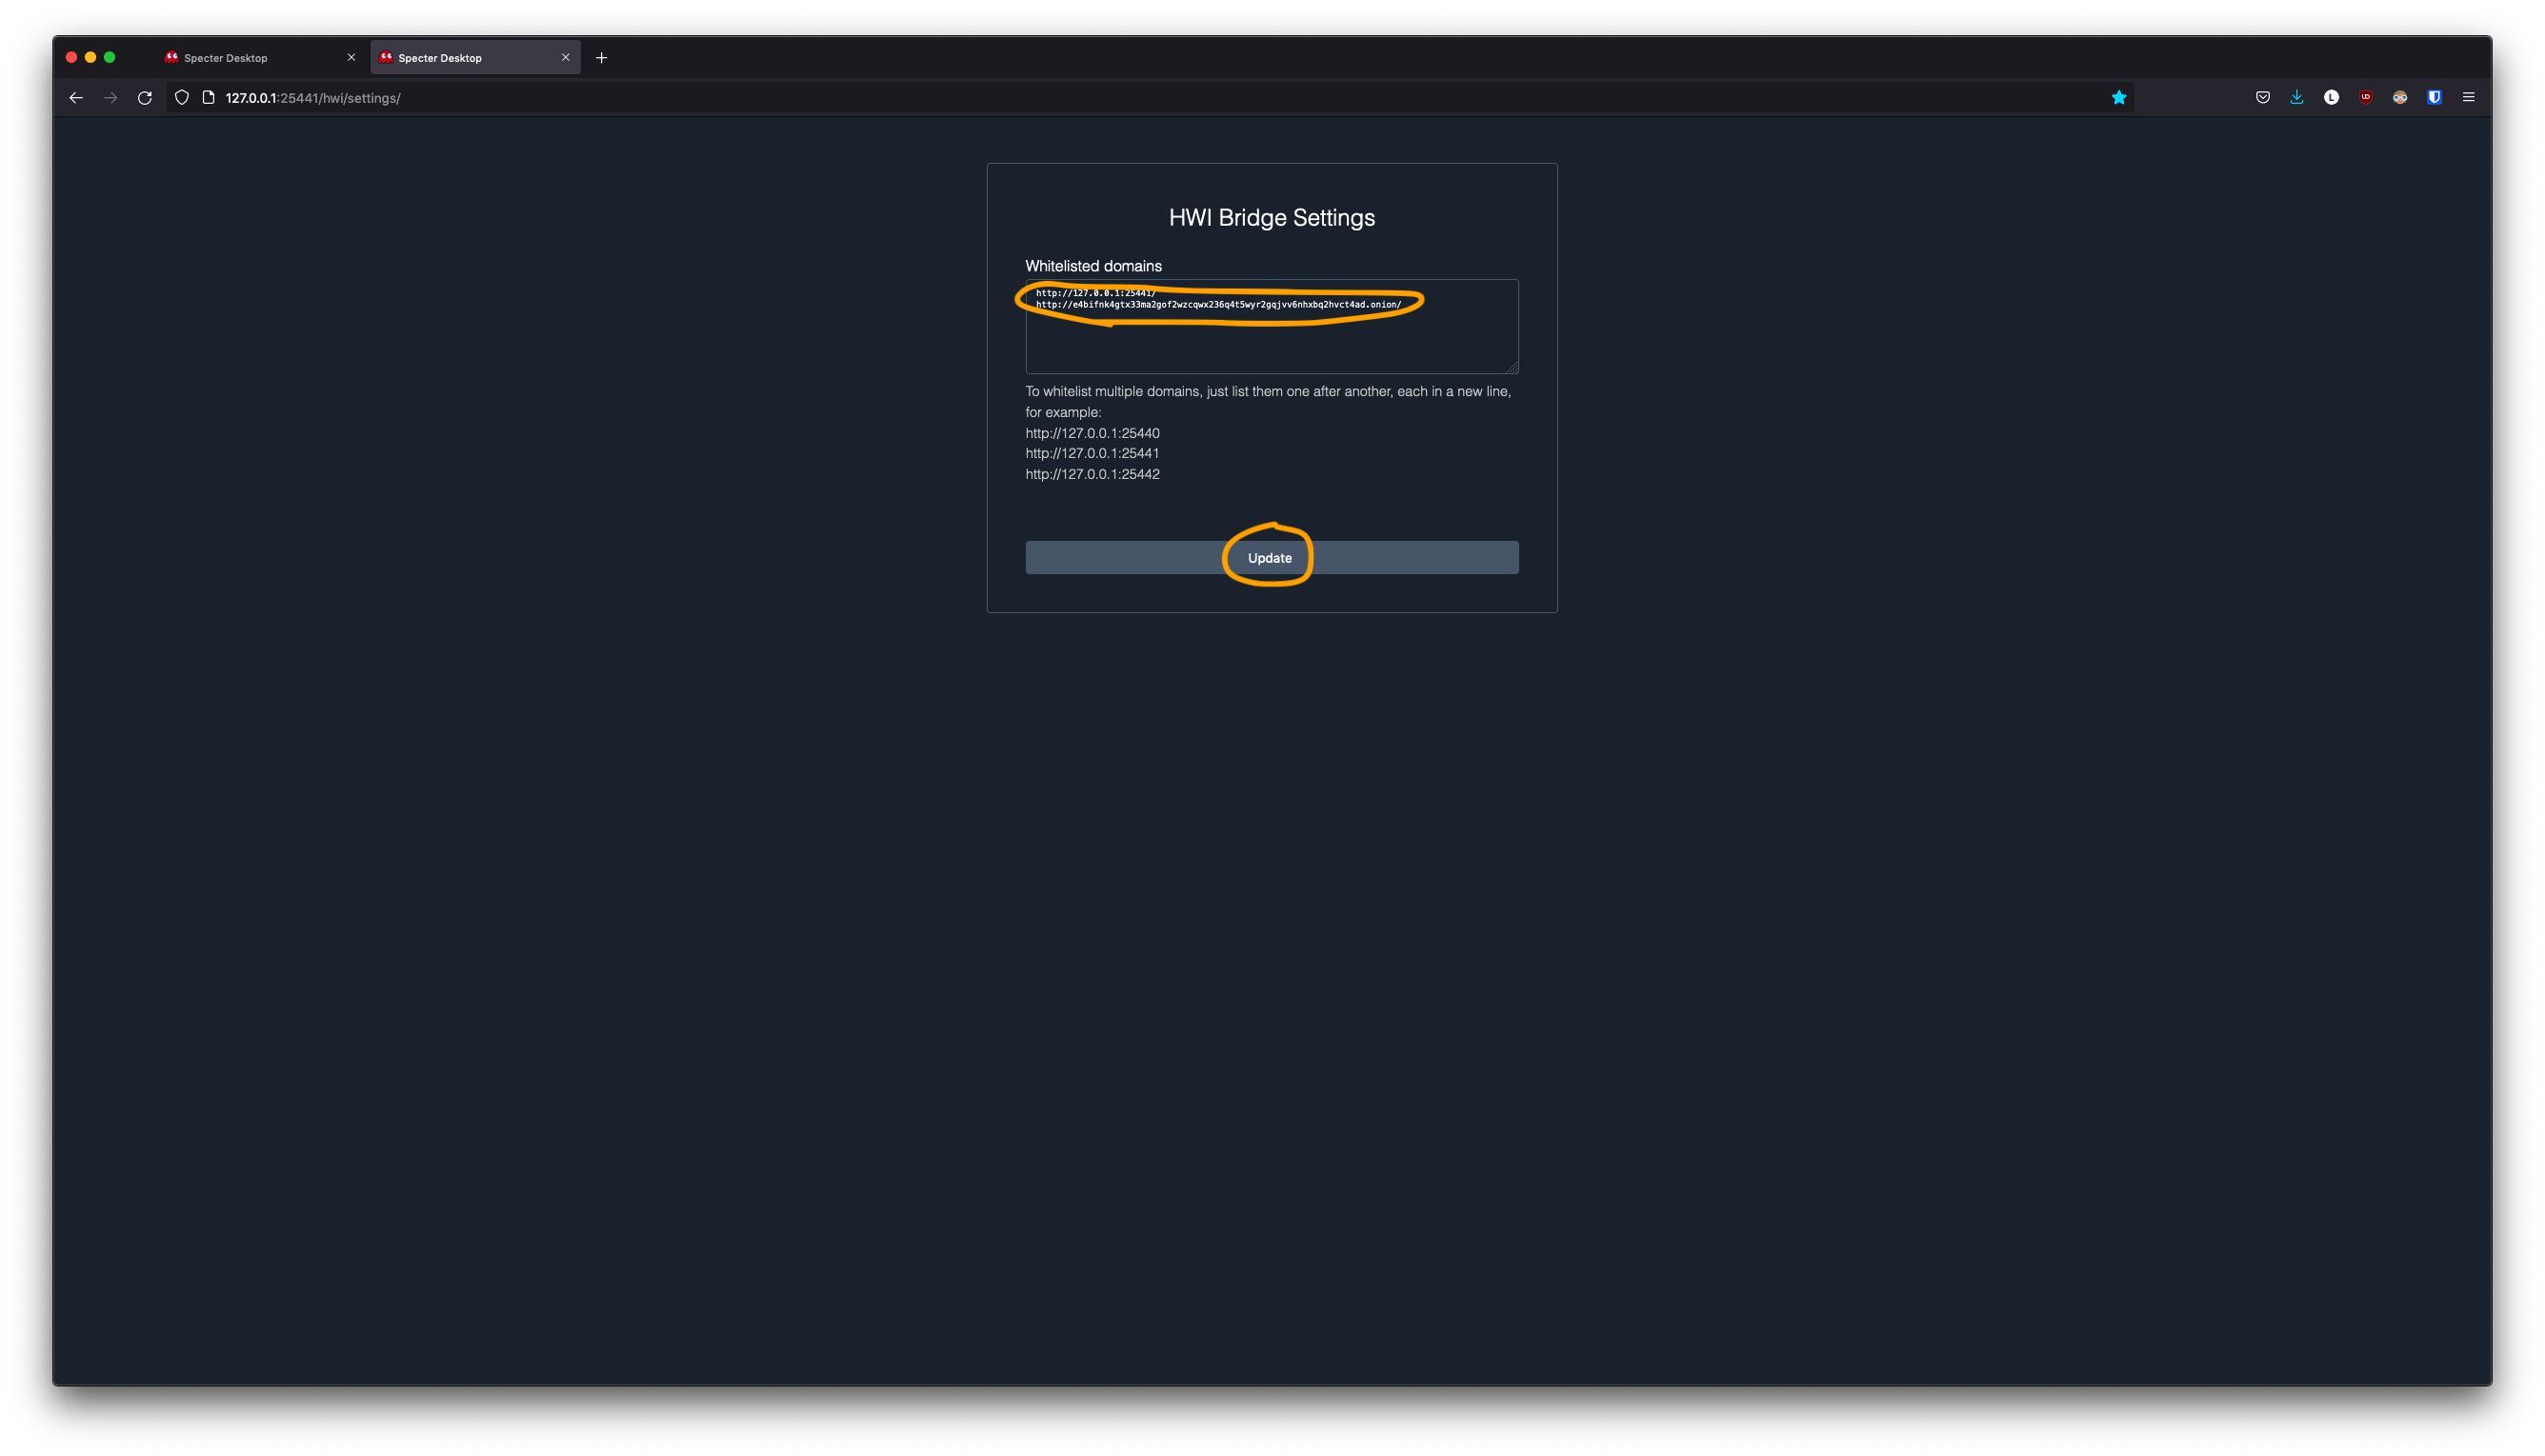This screenshot has height=1456, width=2545.
Task: Switch to the first Specter Desktop tab
Action: 240,58
